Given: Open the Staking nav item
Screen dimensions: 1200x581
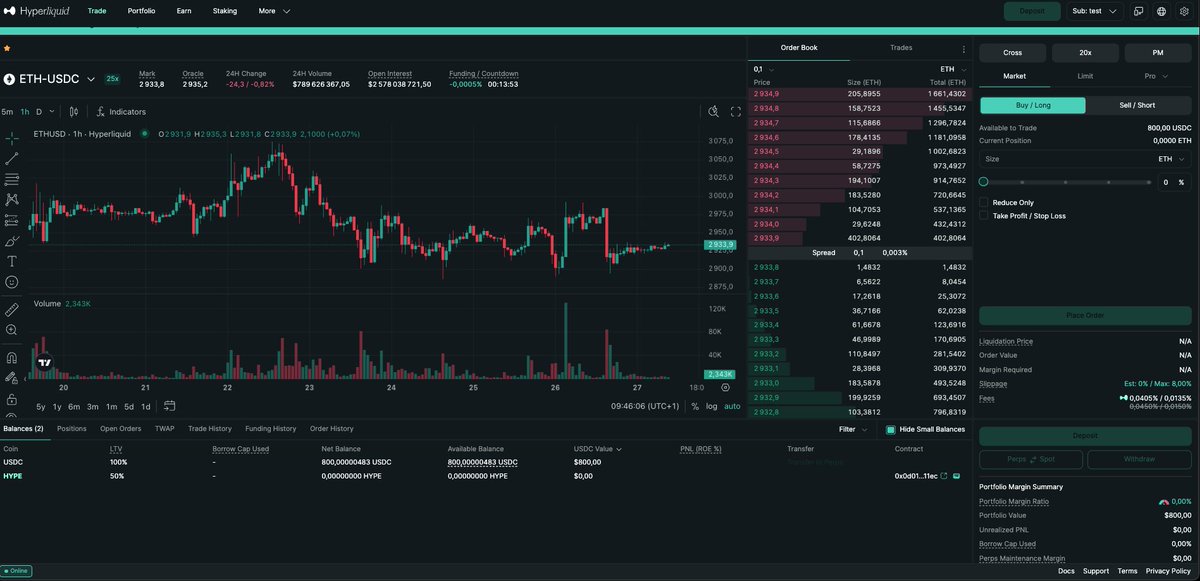Looking at the screenshot, I should coord(225,11).
